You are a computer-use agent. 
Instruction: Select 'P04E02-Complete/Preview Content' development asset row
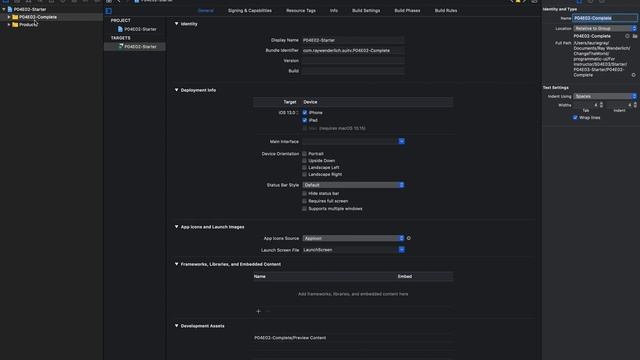tap(353, 338)
